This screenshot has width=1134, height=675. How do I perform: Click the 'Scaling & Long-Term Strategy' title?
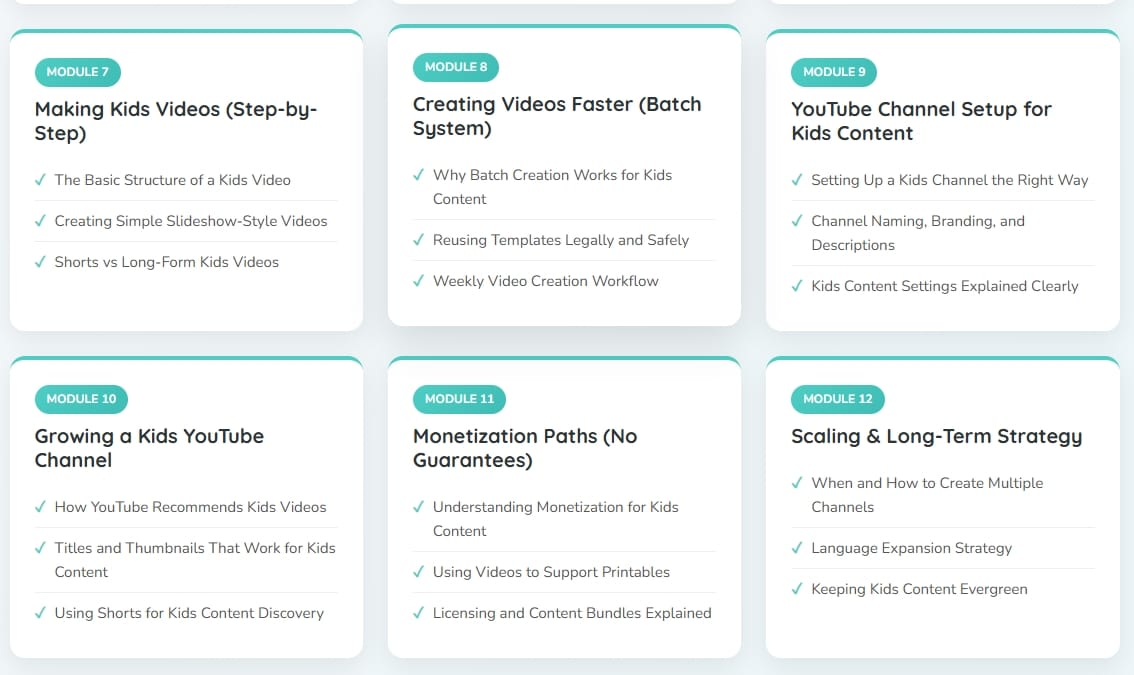[x=936, y=436]
